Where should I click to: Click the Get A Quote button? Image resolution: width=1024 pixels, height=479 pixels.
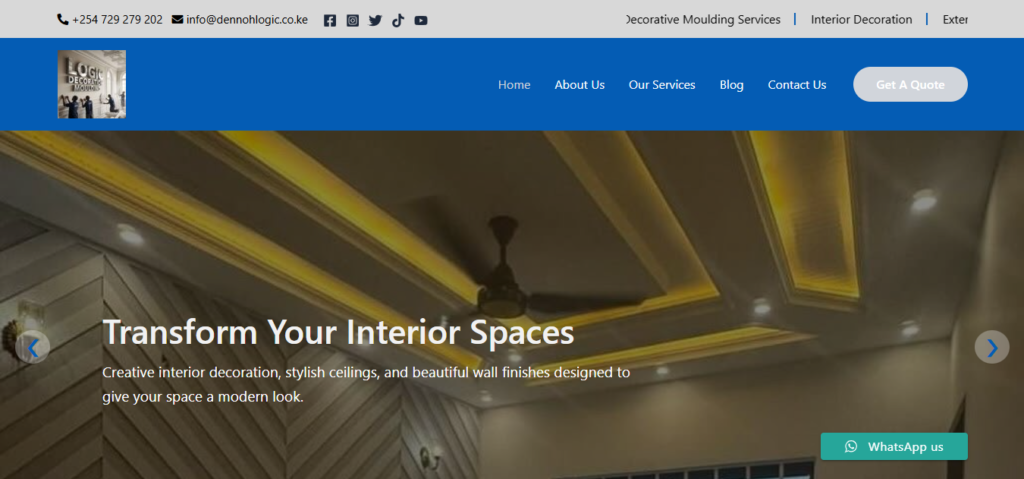tap(910, 84)
